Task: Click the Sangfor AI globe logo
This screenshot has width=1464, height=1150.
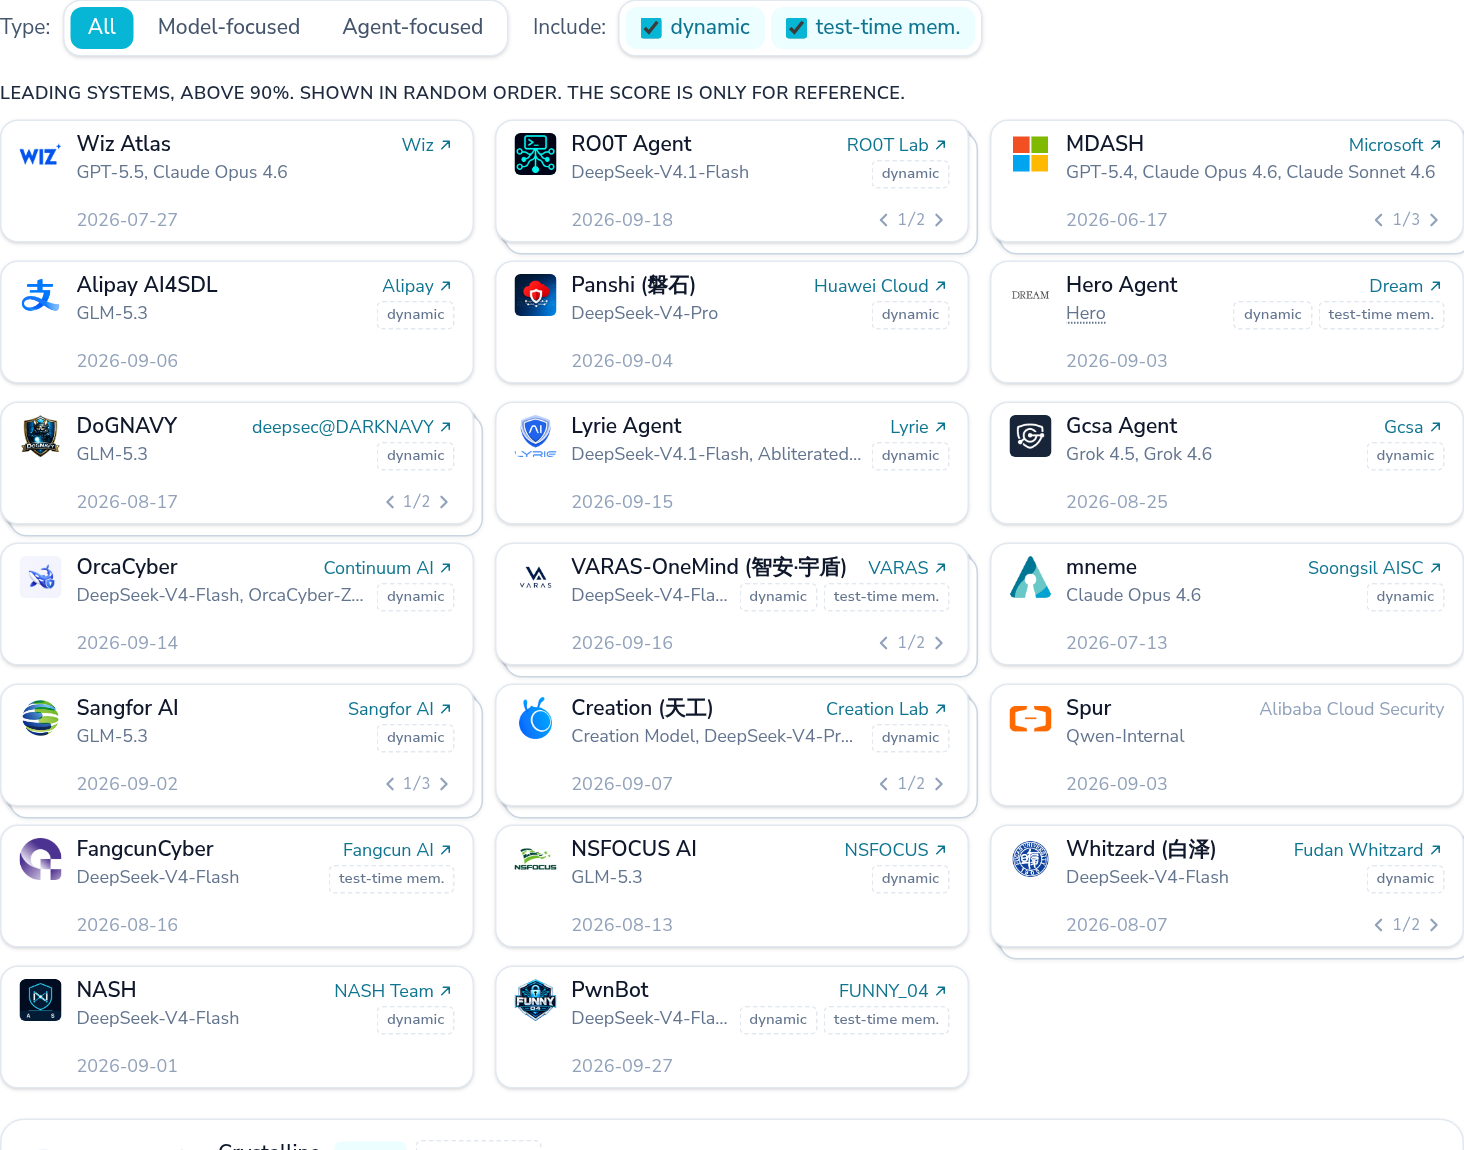Action: click(x=40, y=718)
